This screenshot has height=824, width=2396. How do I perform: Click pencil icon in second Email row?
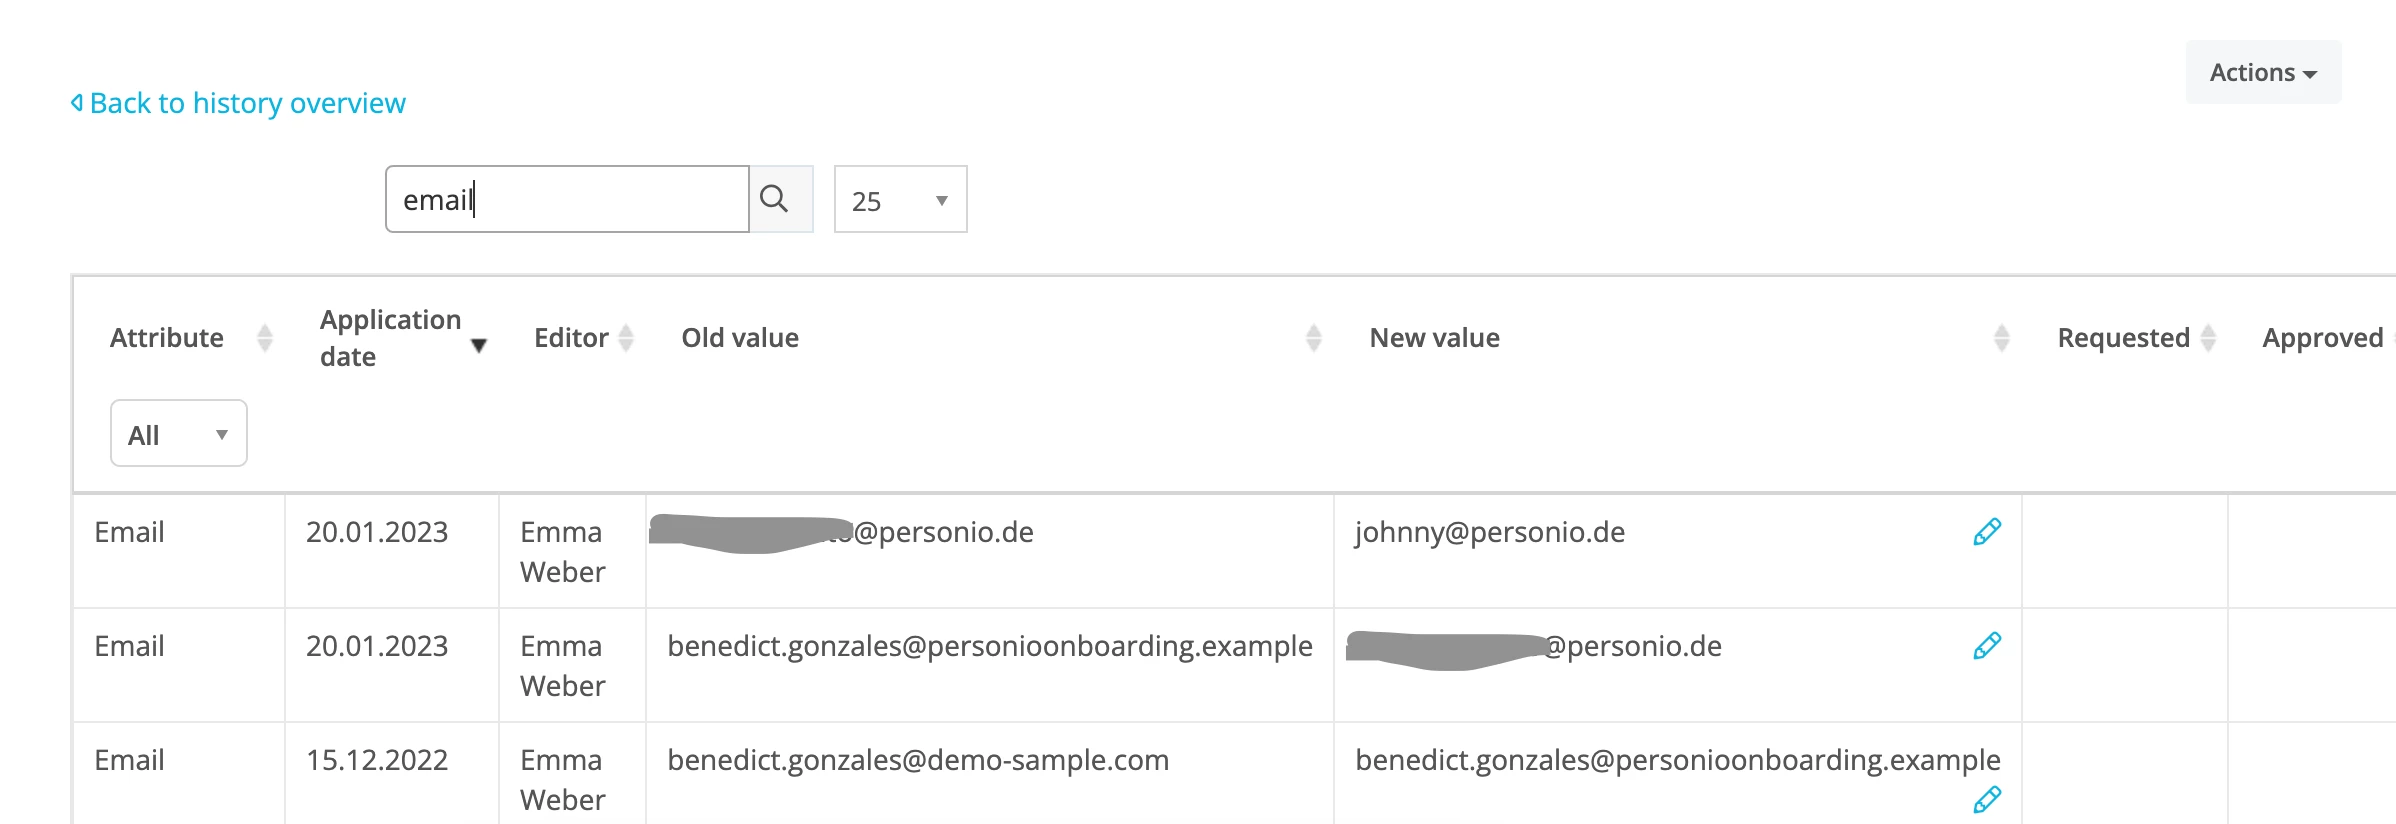click(x=1986, y=646)
